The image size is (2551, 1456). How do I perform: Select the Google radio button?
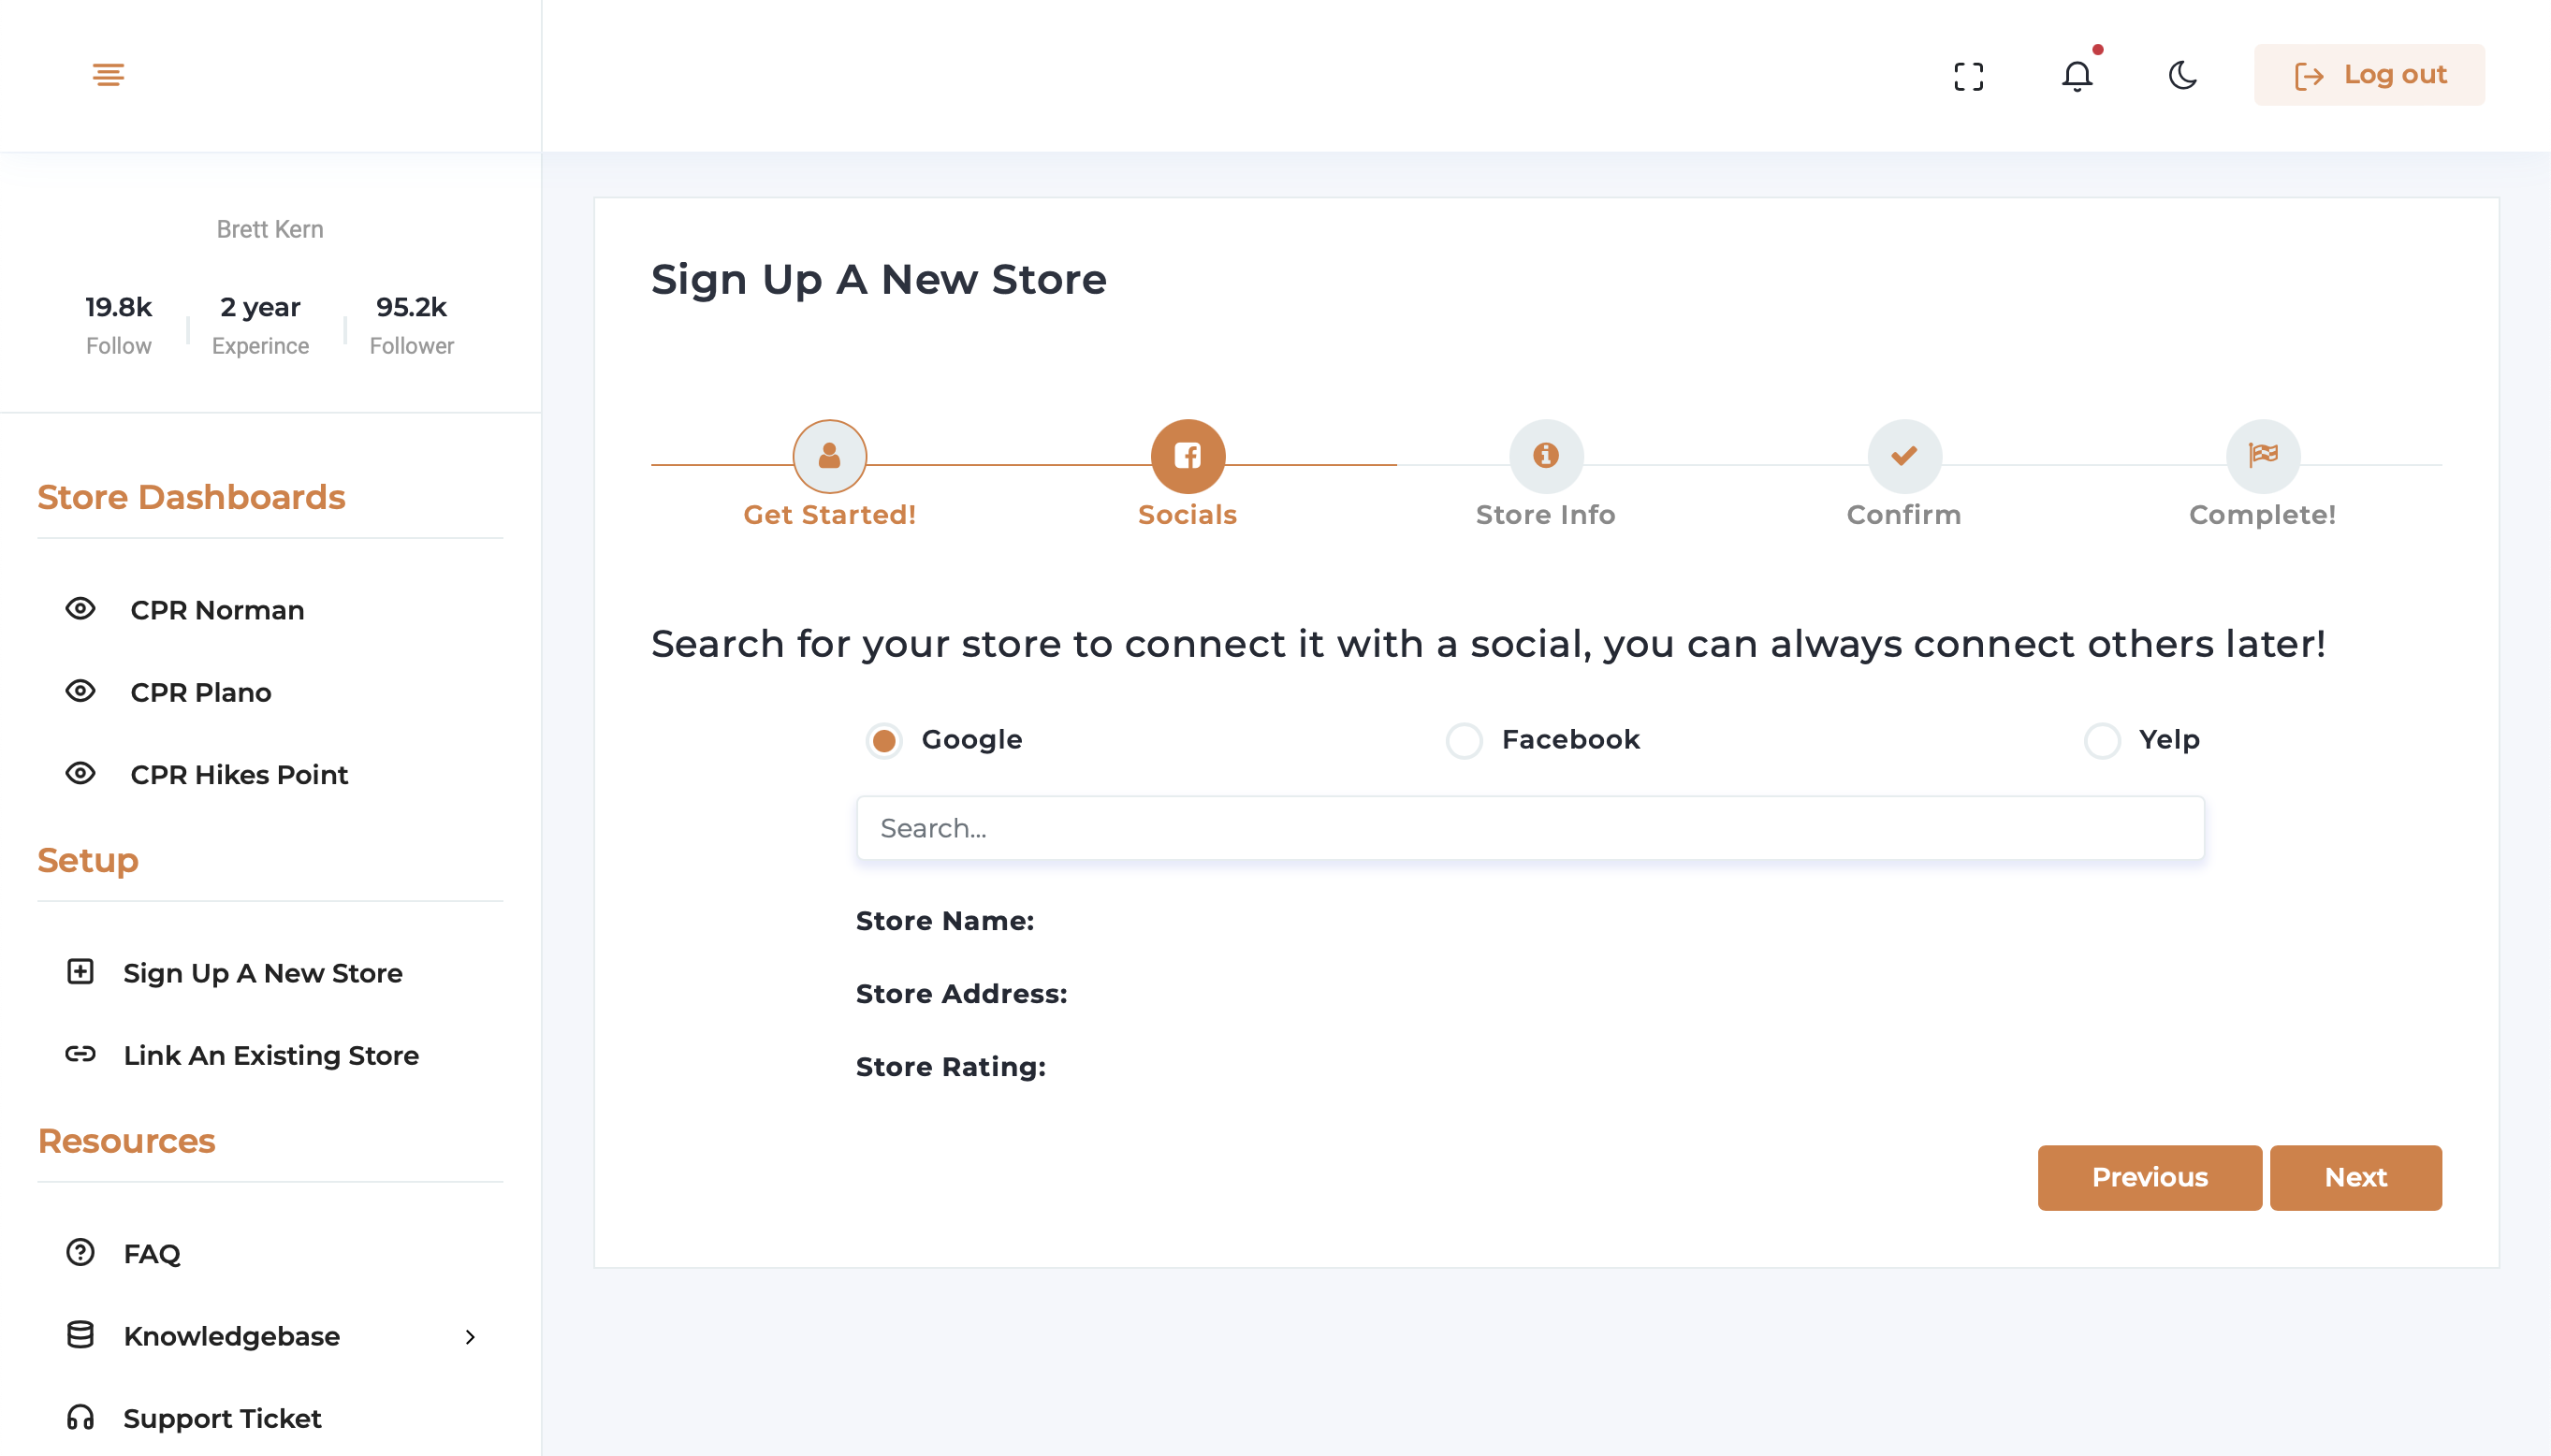(x=884, y=741)
